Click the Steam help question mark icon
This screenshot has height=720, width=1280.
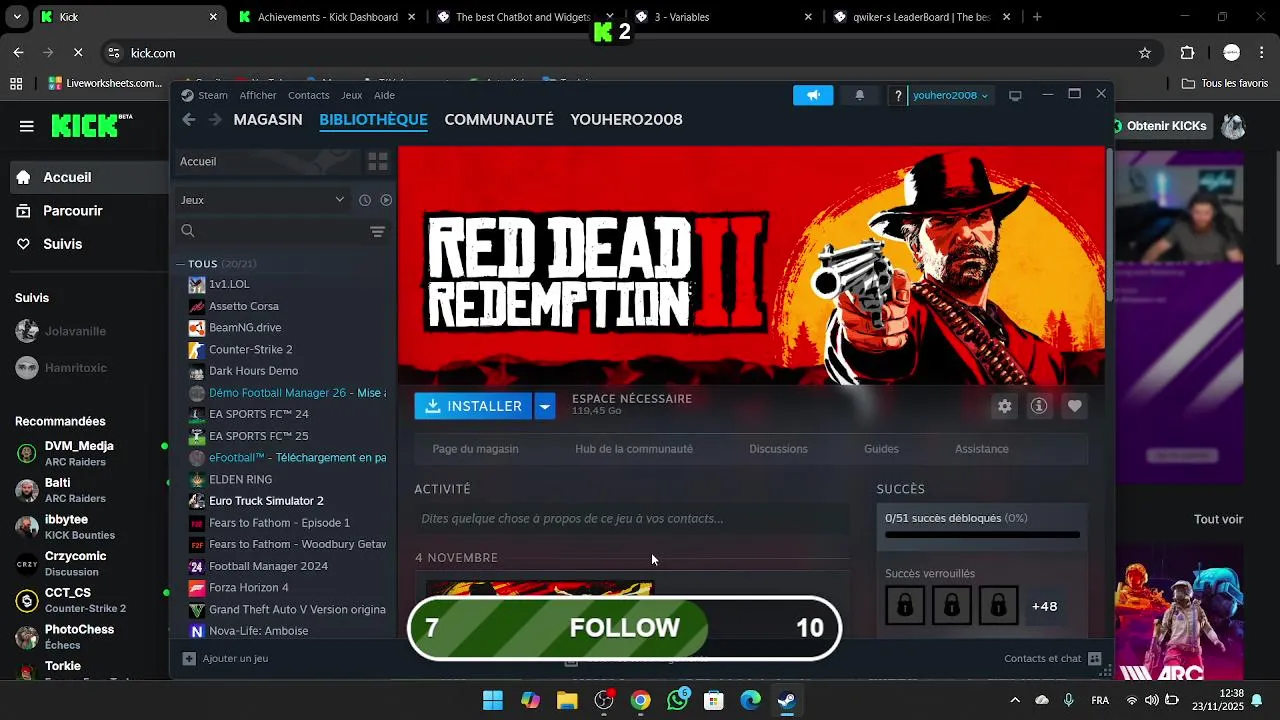[x=898, y=95]
